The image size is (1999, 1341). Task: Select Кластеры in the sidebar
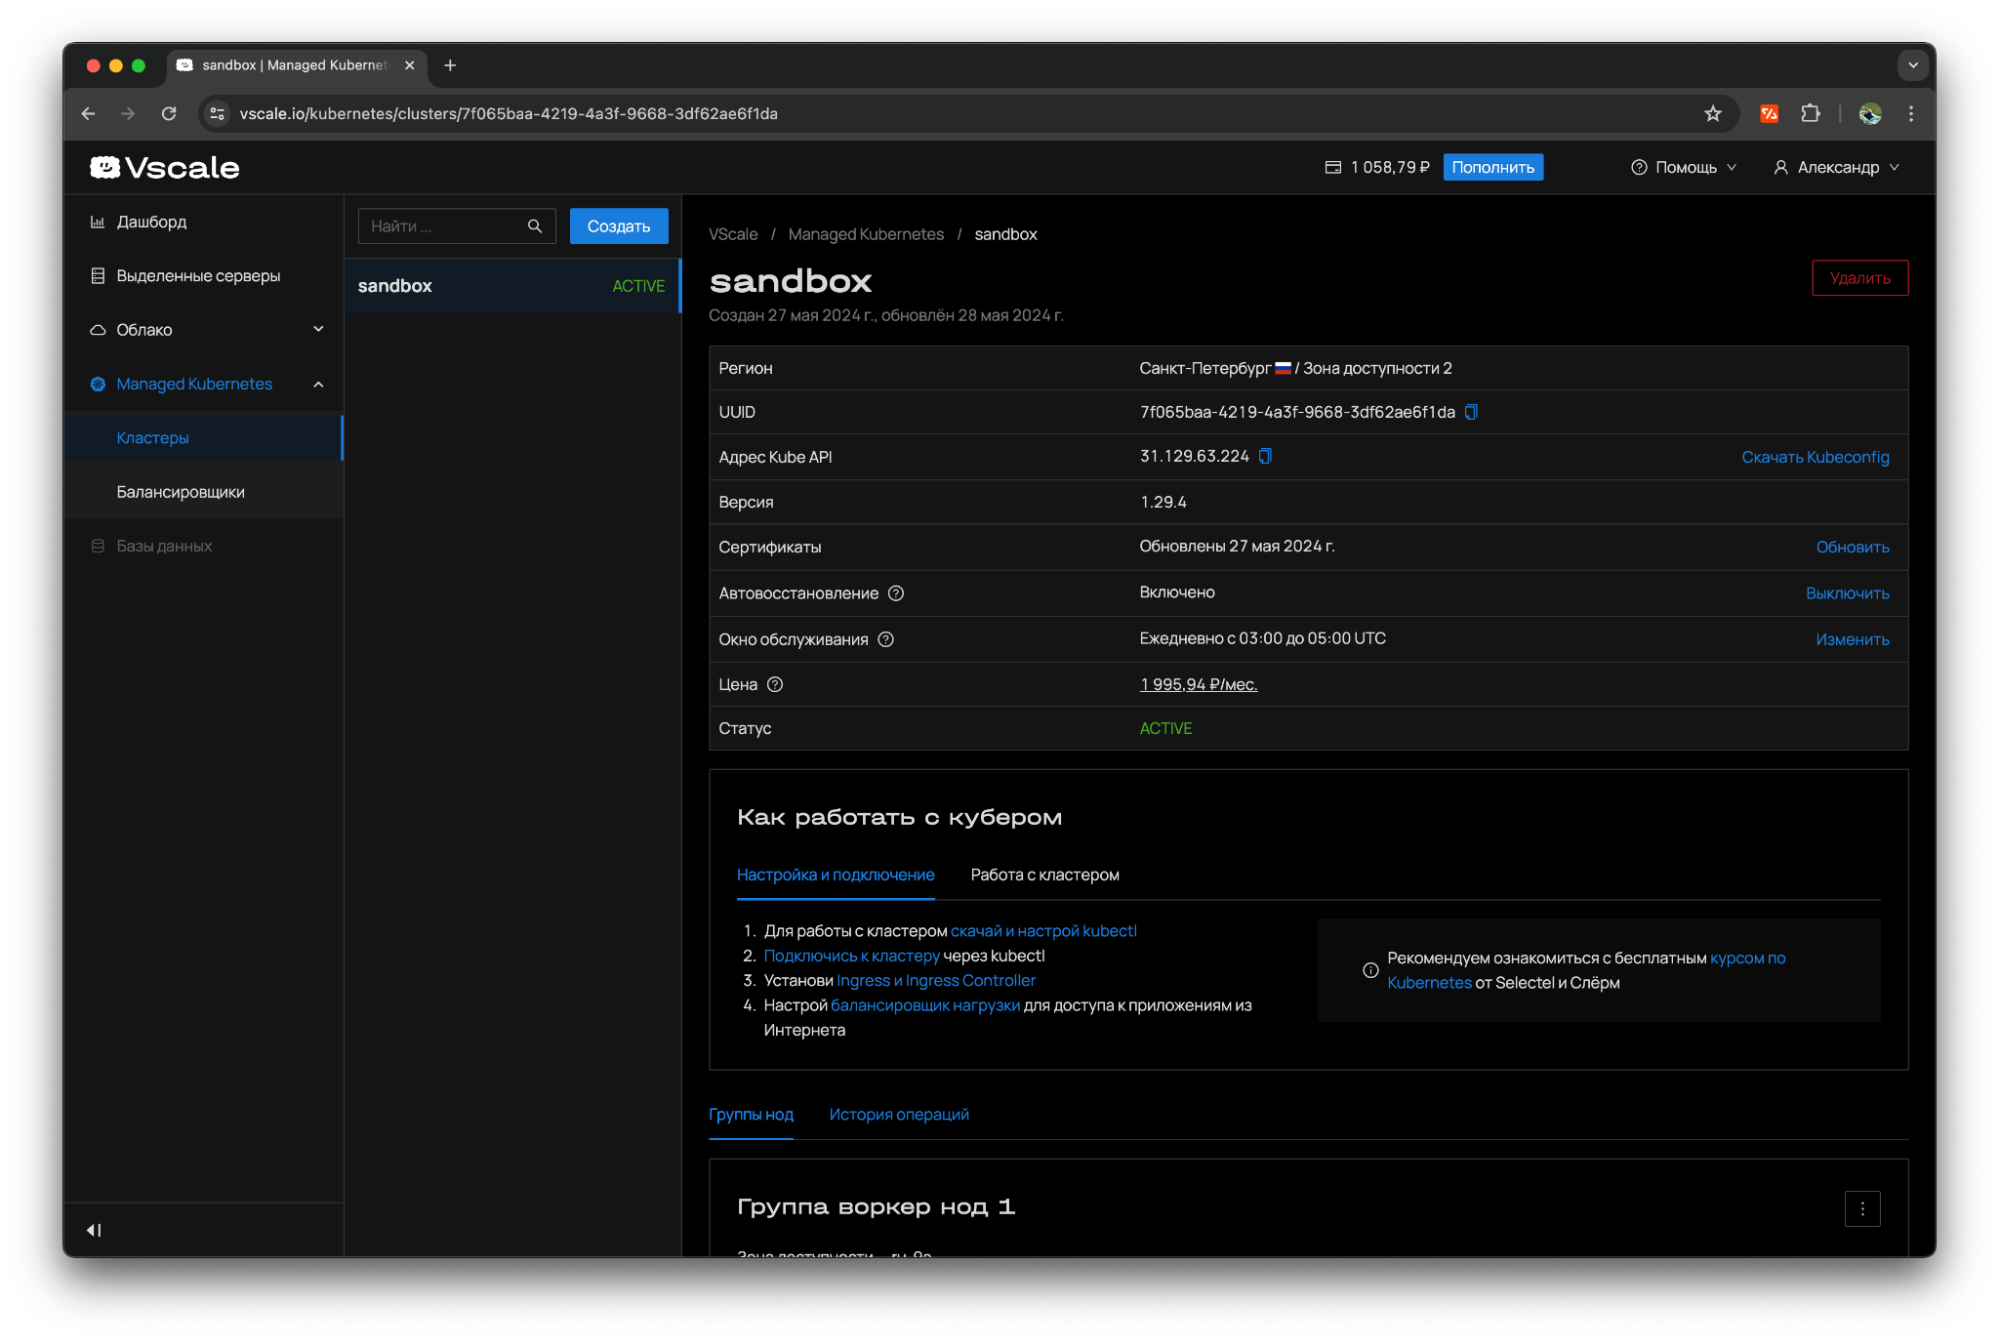point(204,438)
